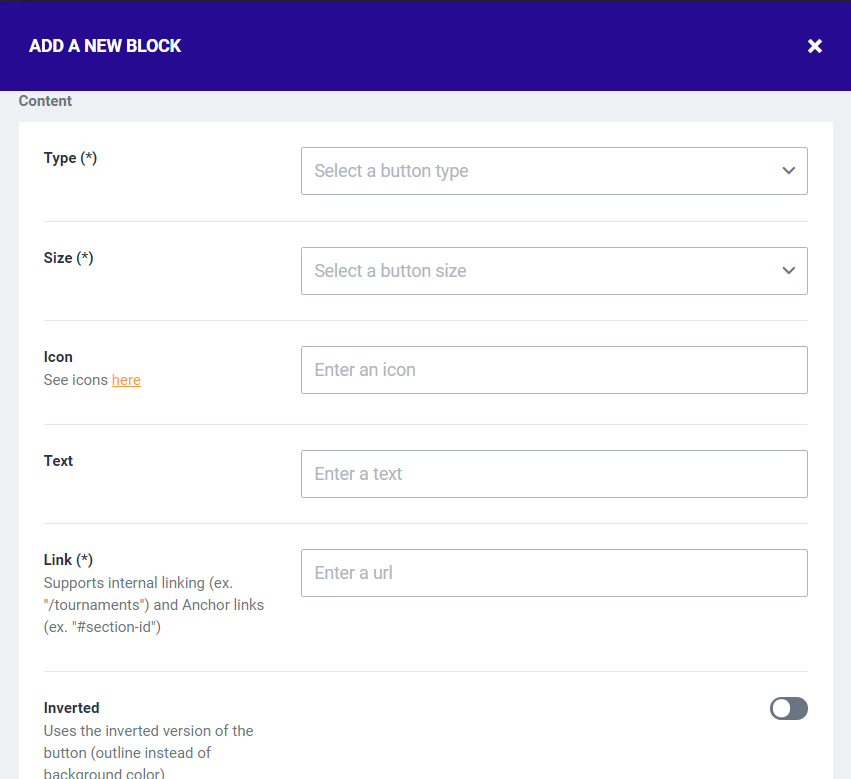Click the 'ADD A NEW BLOCK' header title
Image resolution: width=851 pixels, height=779 pixels.
(105, 46)
